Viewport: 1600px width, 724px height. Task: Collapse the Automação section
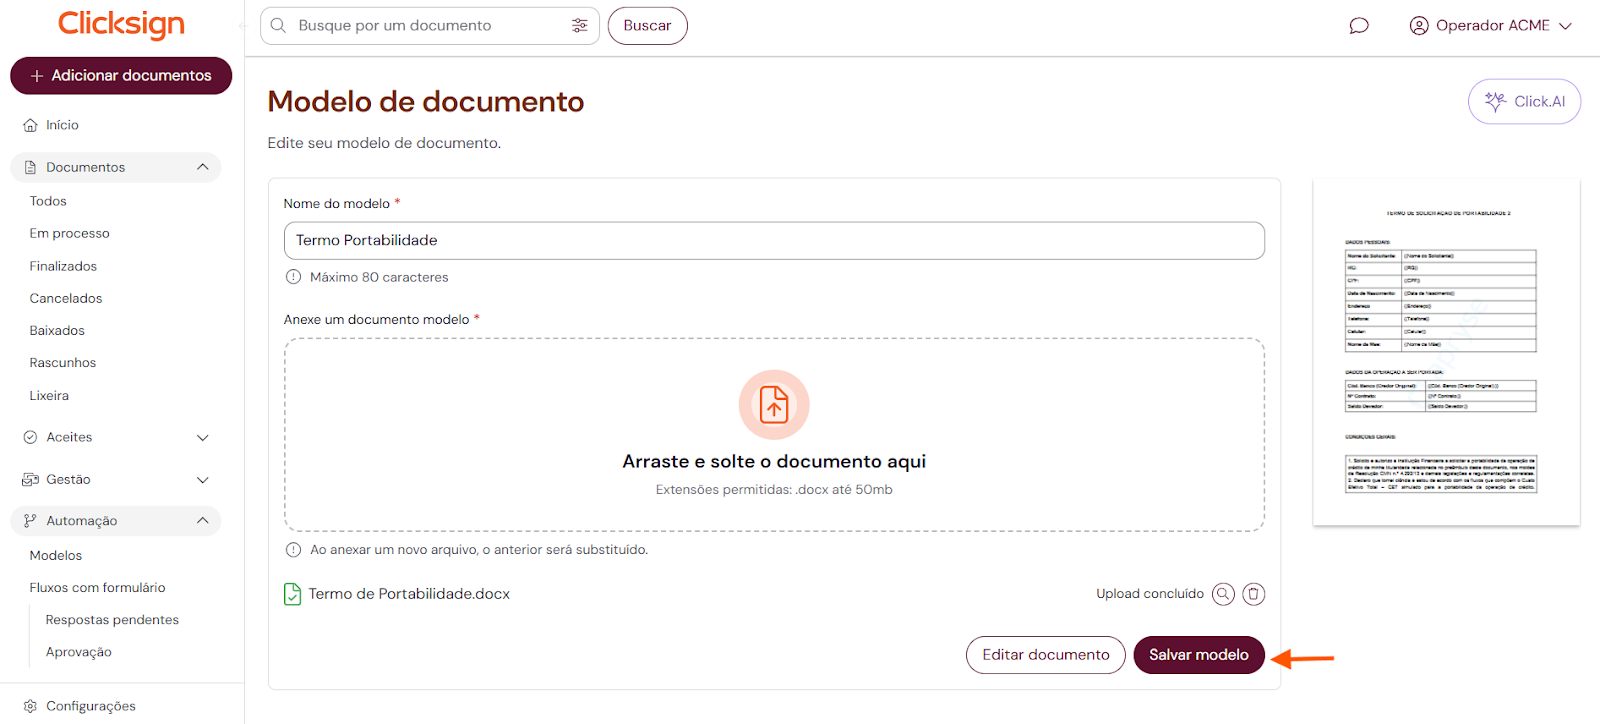pyautogui.click(x=202, y=521)
